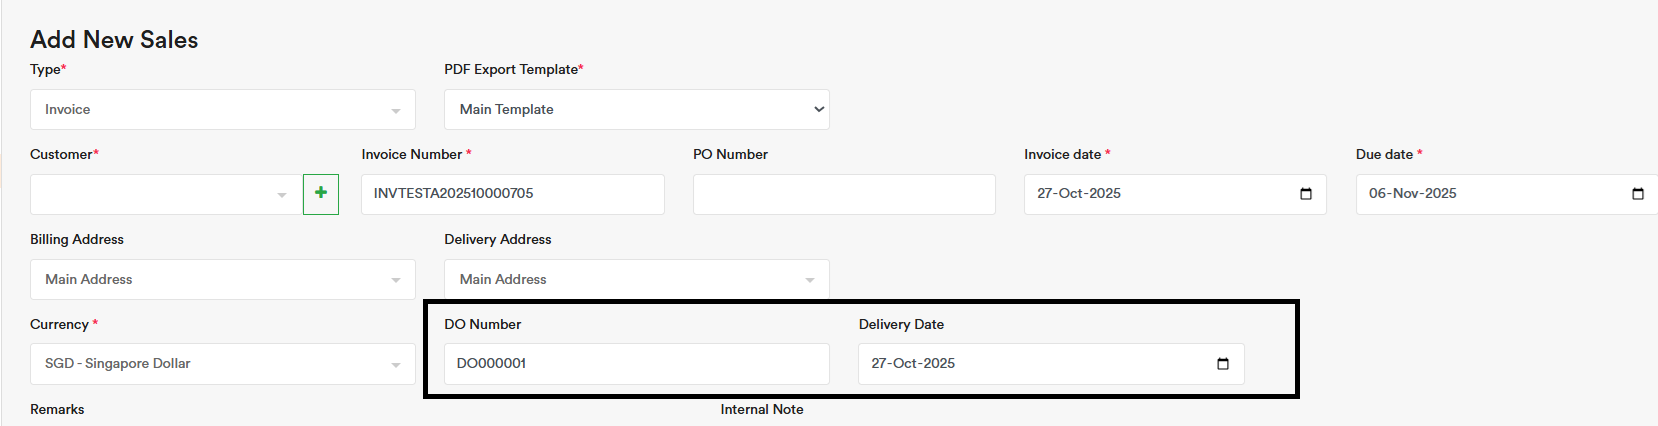Viewport: 1658px width, 426px height.
Task: Click the Internal Note label
Action: point(761,410)
